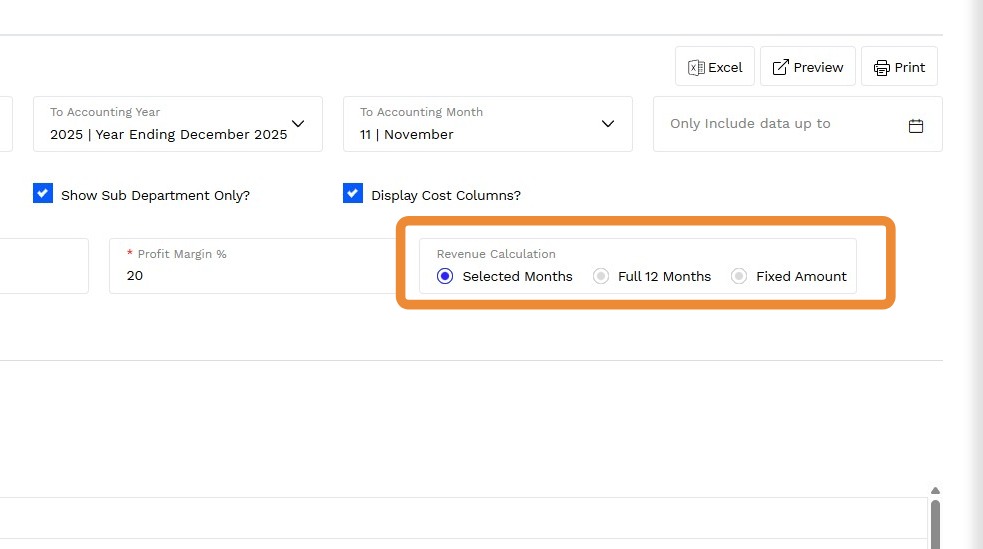Screen dimensions: 983x549
Task: Click the vertical scrollbar thumb
Action: (x=935, y=525)
